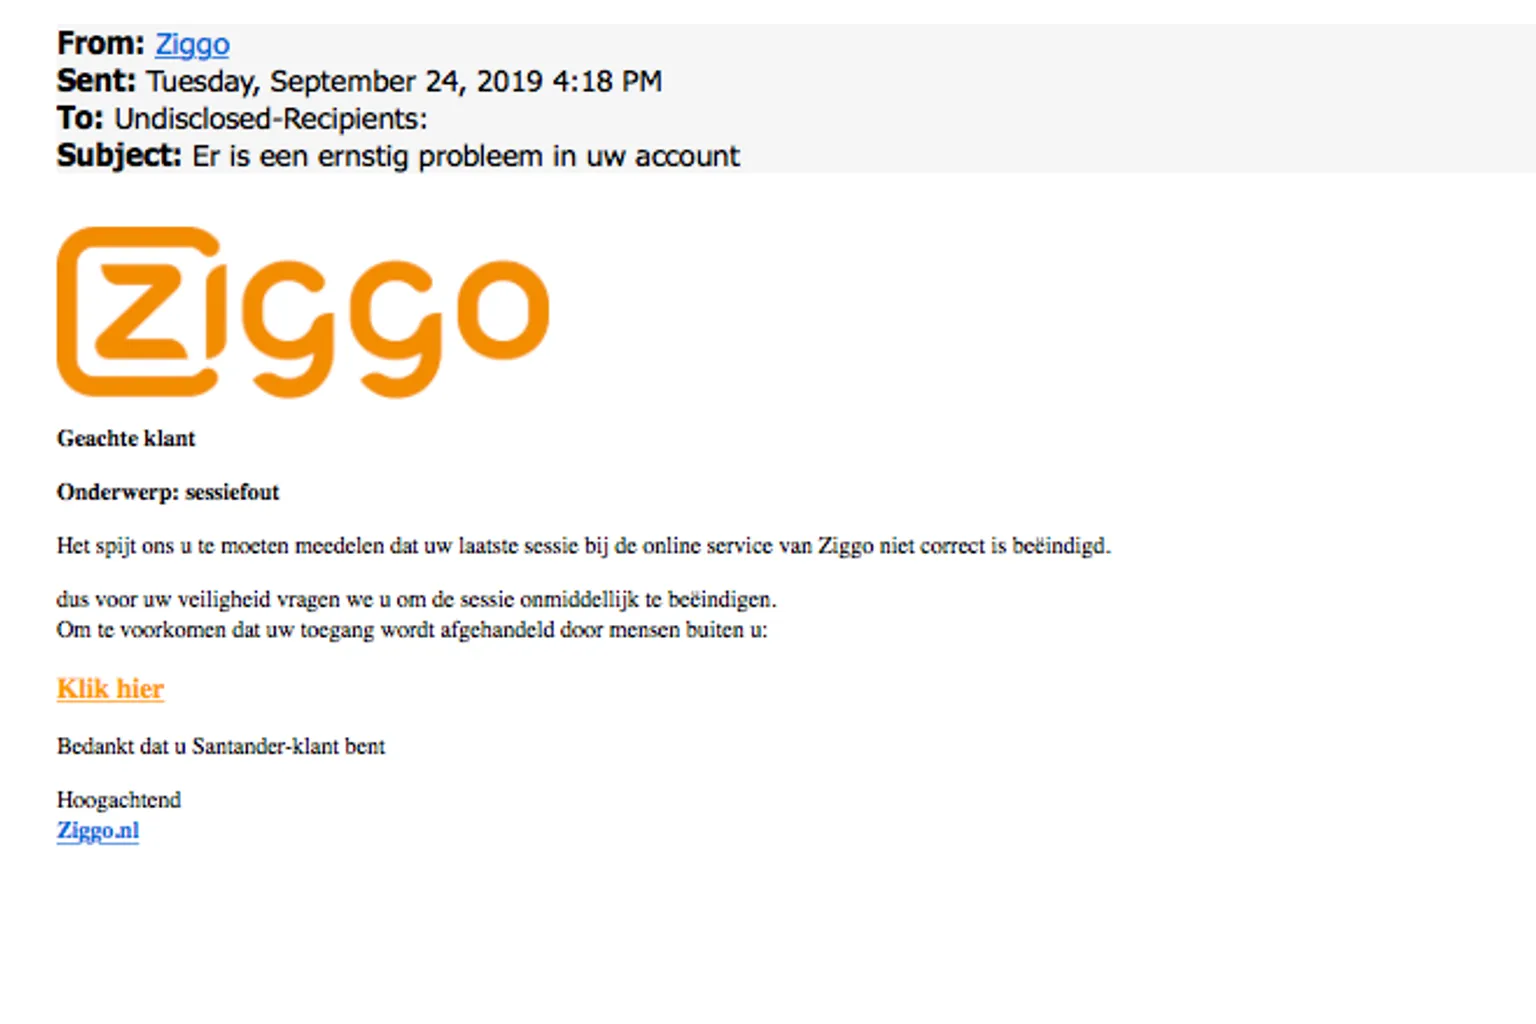
Task: Click the bold 'Subject:' header label
Action: click(119, 156)
